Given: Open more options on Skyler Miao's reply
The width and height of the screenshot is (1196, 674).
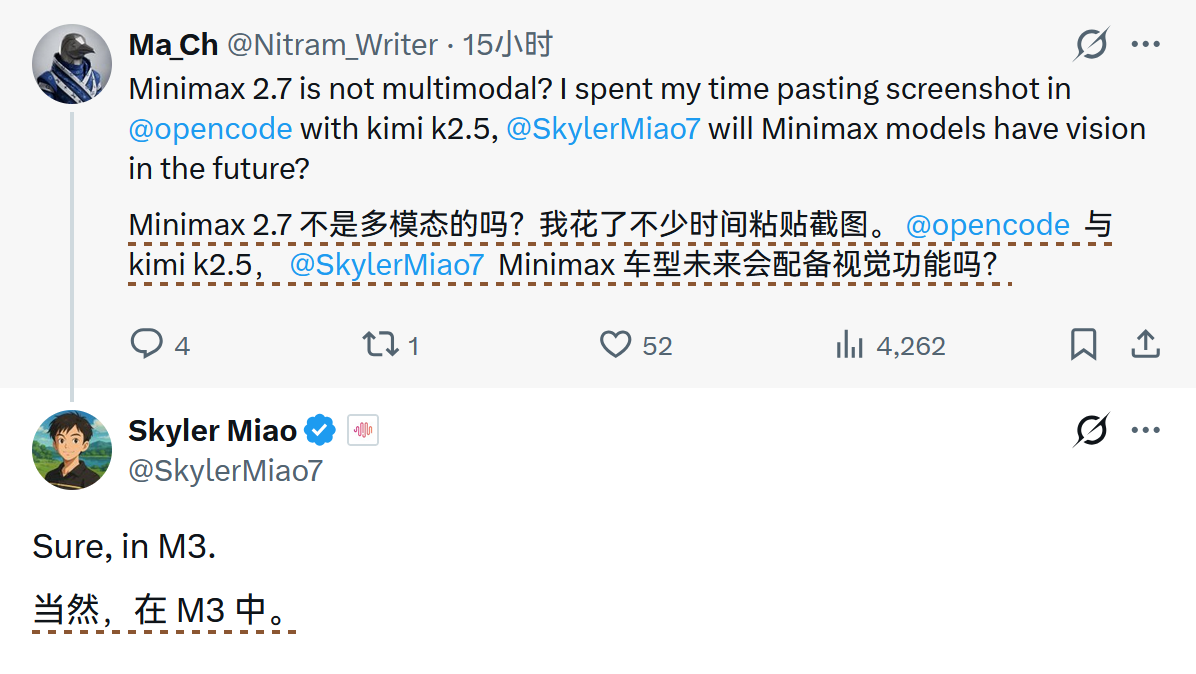Looking at the screenshot, I should coord(1145,431).
